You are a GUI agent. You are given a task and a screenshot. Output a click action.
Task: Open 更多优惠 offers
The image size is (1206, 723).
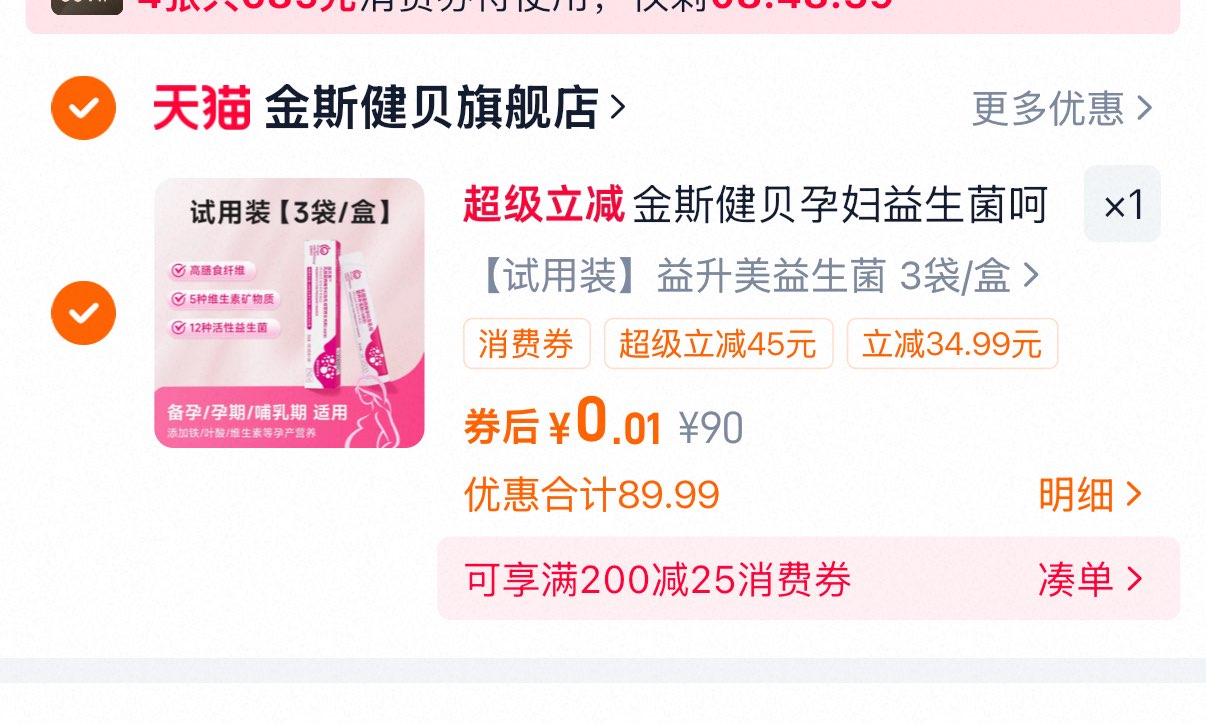1062,108
